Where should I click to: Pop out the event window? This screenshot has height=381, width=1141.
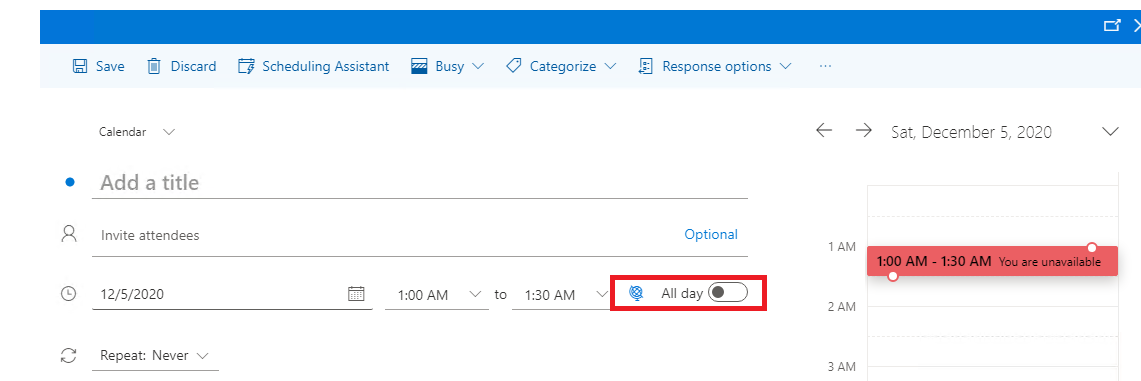coord(1112,26)
